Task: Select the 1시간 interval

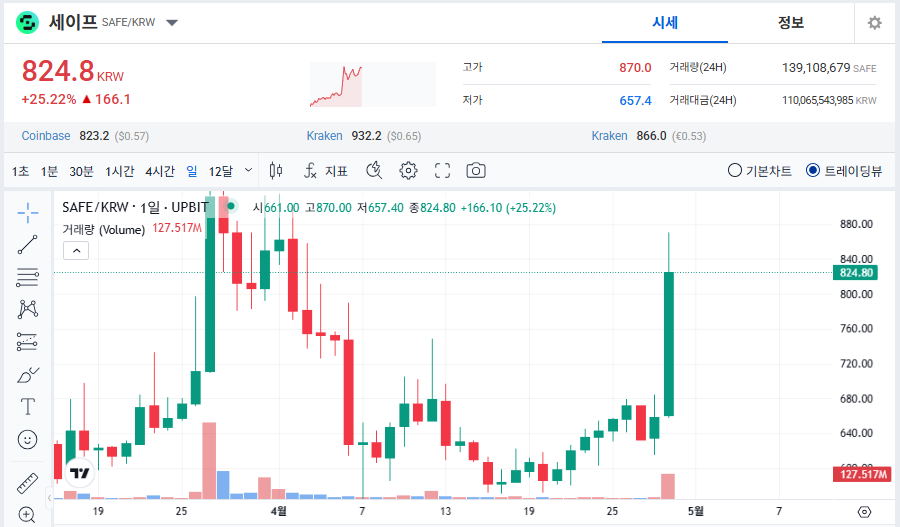Action: click(119, 171)
